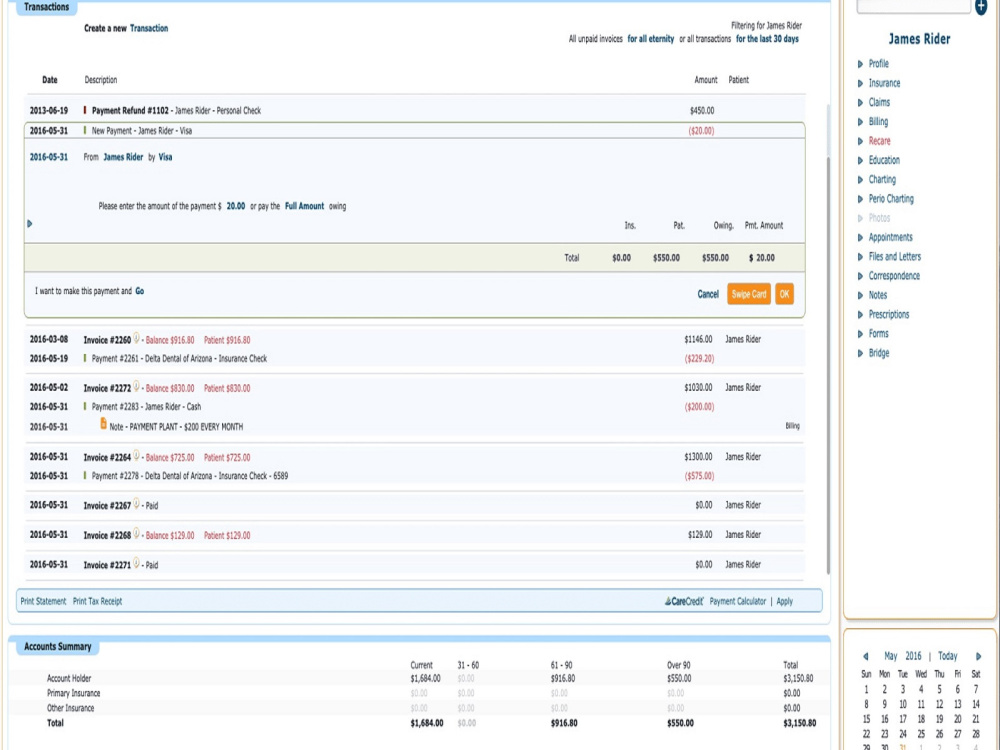Screen dimensions: 1000x750
Task: Select New Payment - James Rider - Visa row
Action: tap(415, 131)
